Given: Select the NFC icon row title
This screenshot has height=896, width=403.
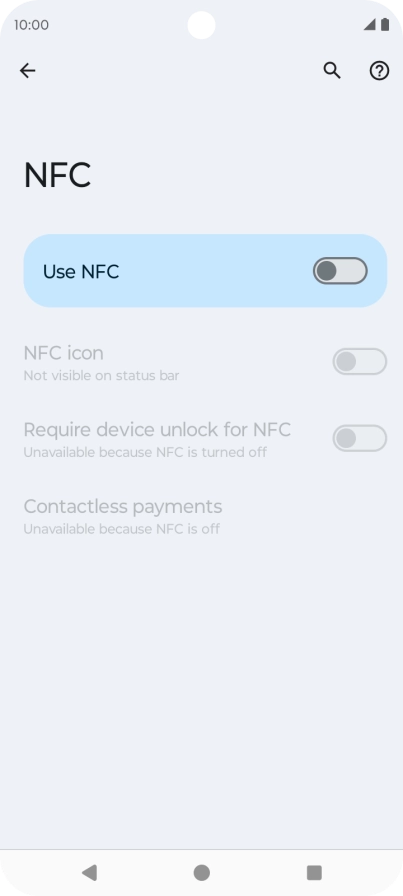Looking at the screenshot, I should pos(63,353).
